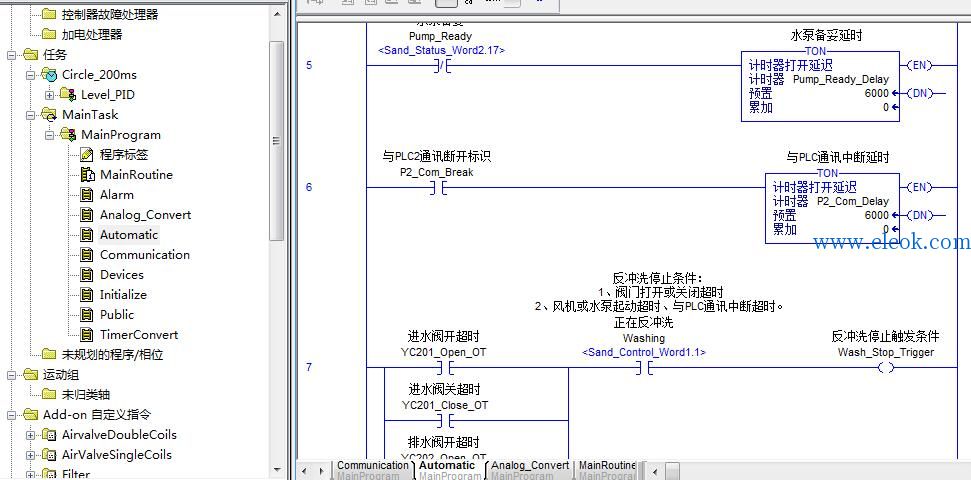This screenshot has width=971, height=480.
Task: Click the Analog_Convert routine icon
Action: pos(87,214)
